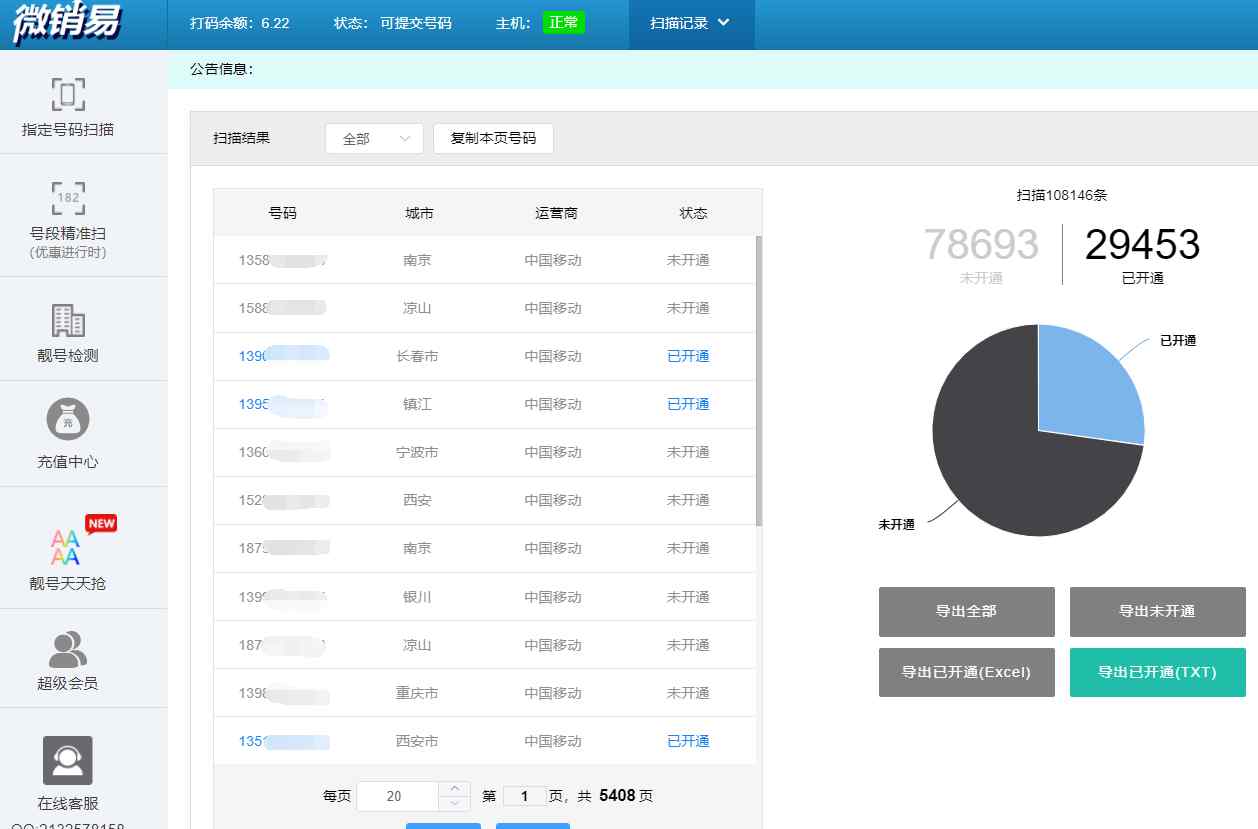Contact 在线客服 headset icon
1258x829 pixels.
coord(68,761)
